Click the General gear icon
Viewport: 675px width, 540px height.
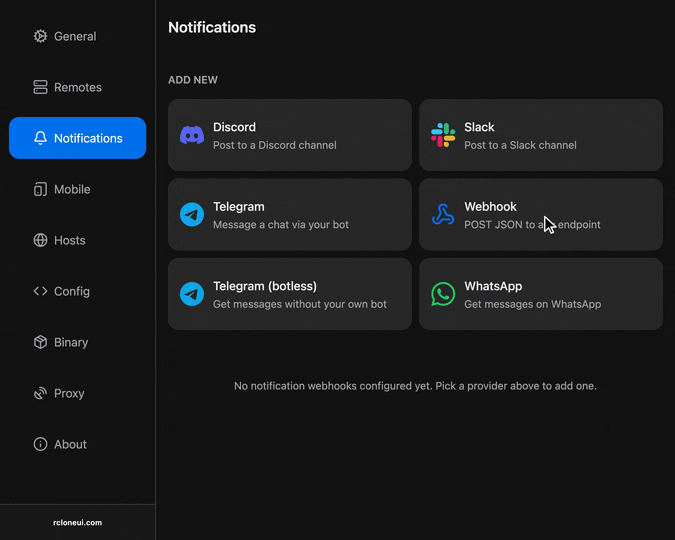[40, 36]
